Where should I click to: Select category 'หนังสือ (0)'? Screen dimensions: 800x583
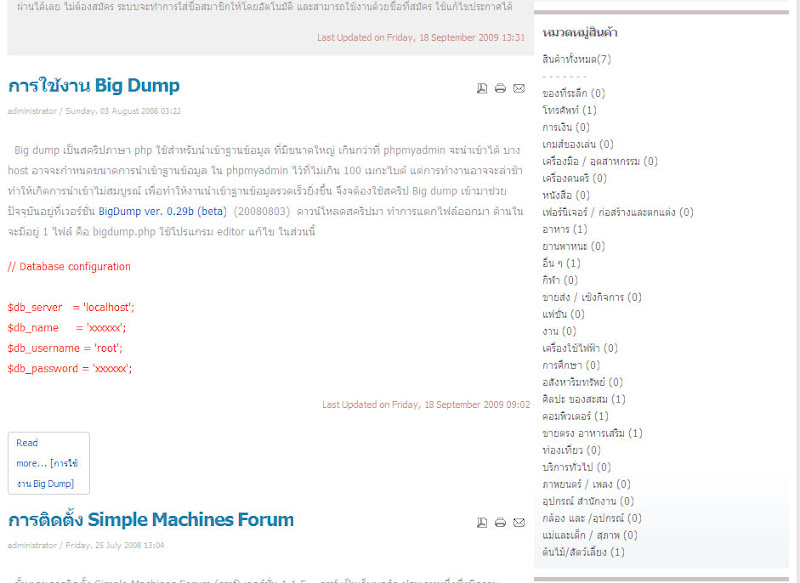point(566,195)
